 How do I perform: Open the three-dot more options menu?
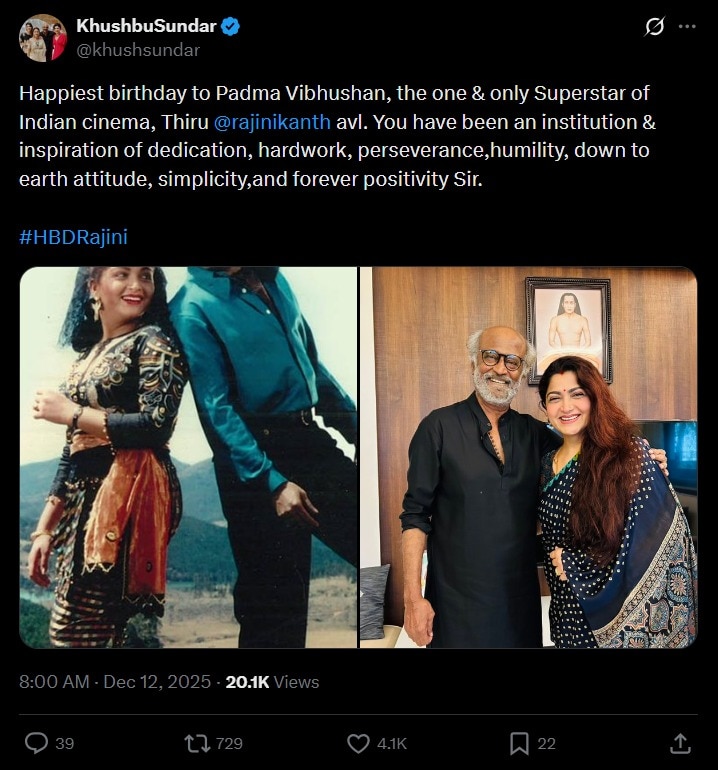687,27
